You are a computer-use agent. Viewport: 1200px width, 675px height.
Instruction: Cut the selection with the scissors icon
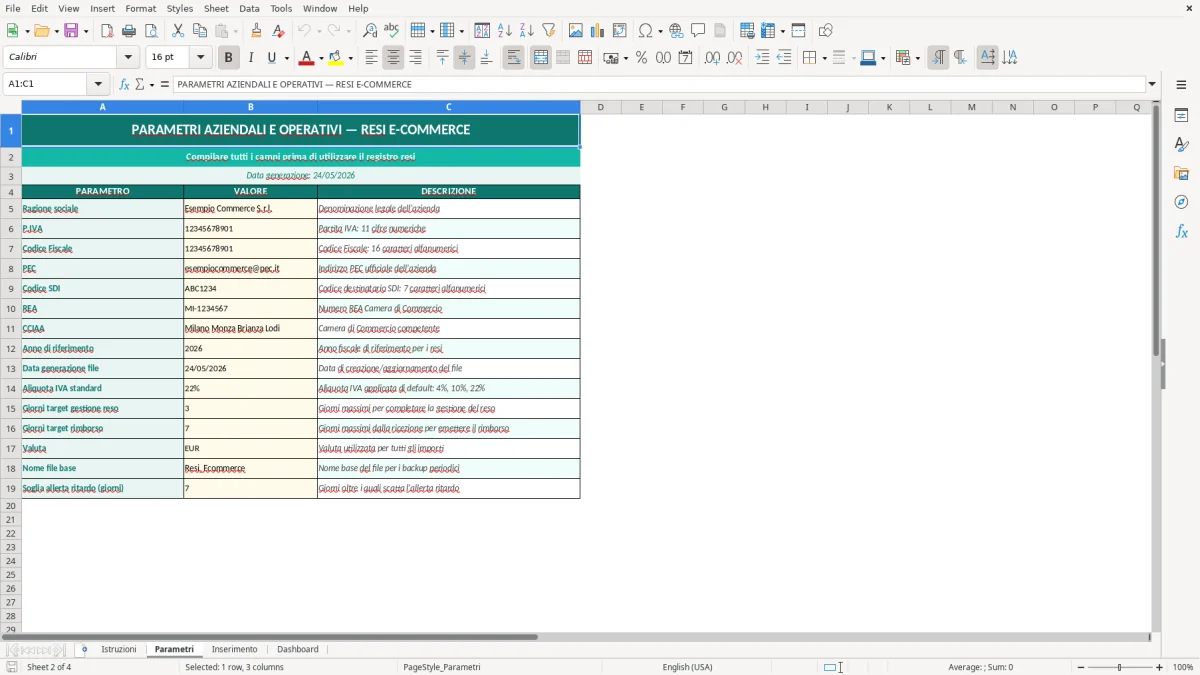[178, 31]
